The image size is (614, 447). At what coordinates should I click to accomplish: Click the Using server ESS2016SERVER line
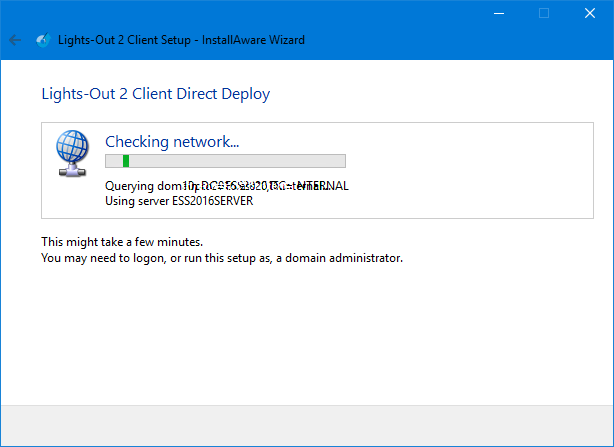coord(179,201)
